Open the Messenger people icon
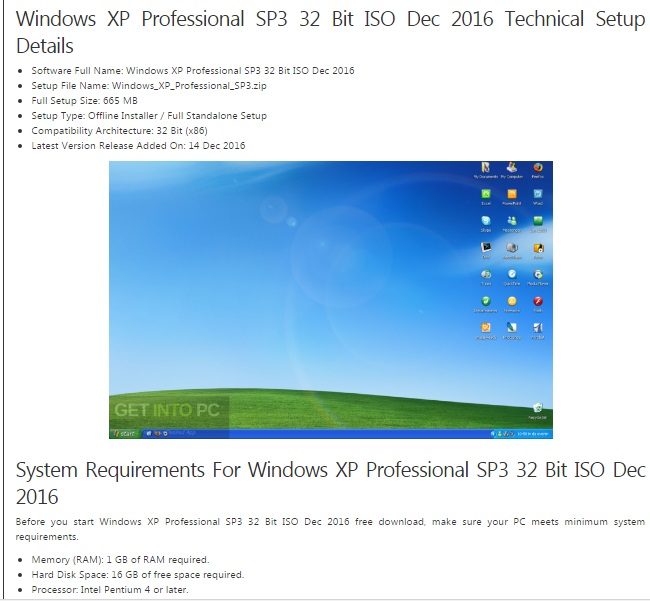Viewport: 650px width, 601px height. click(512, 224)
